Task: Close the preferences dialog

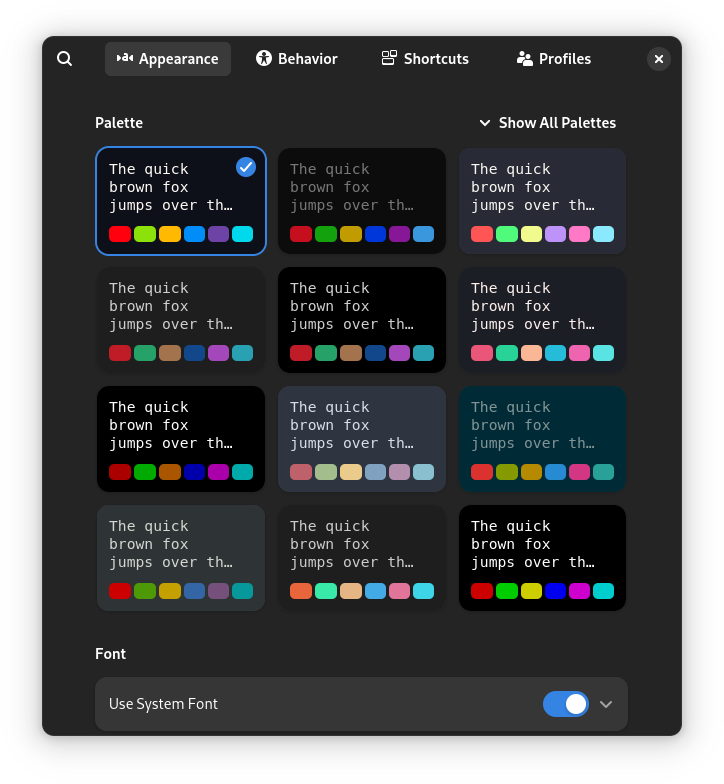Action: 658,59
